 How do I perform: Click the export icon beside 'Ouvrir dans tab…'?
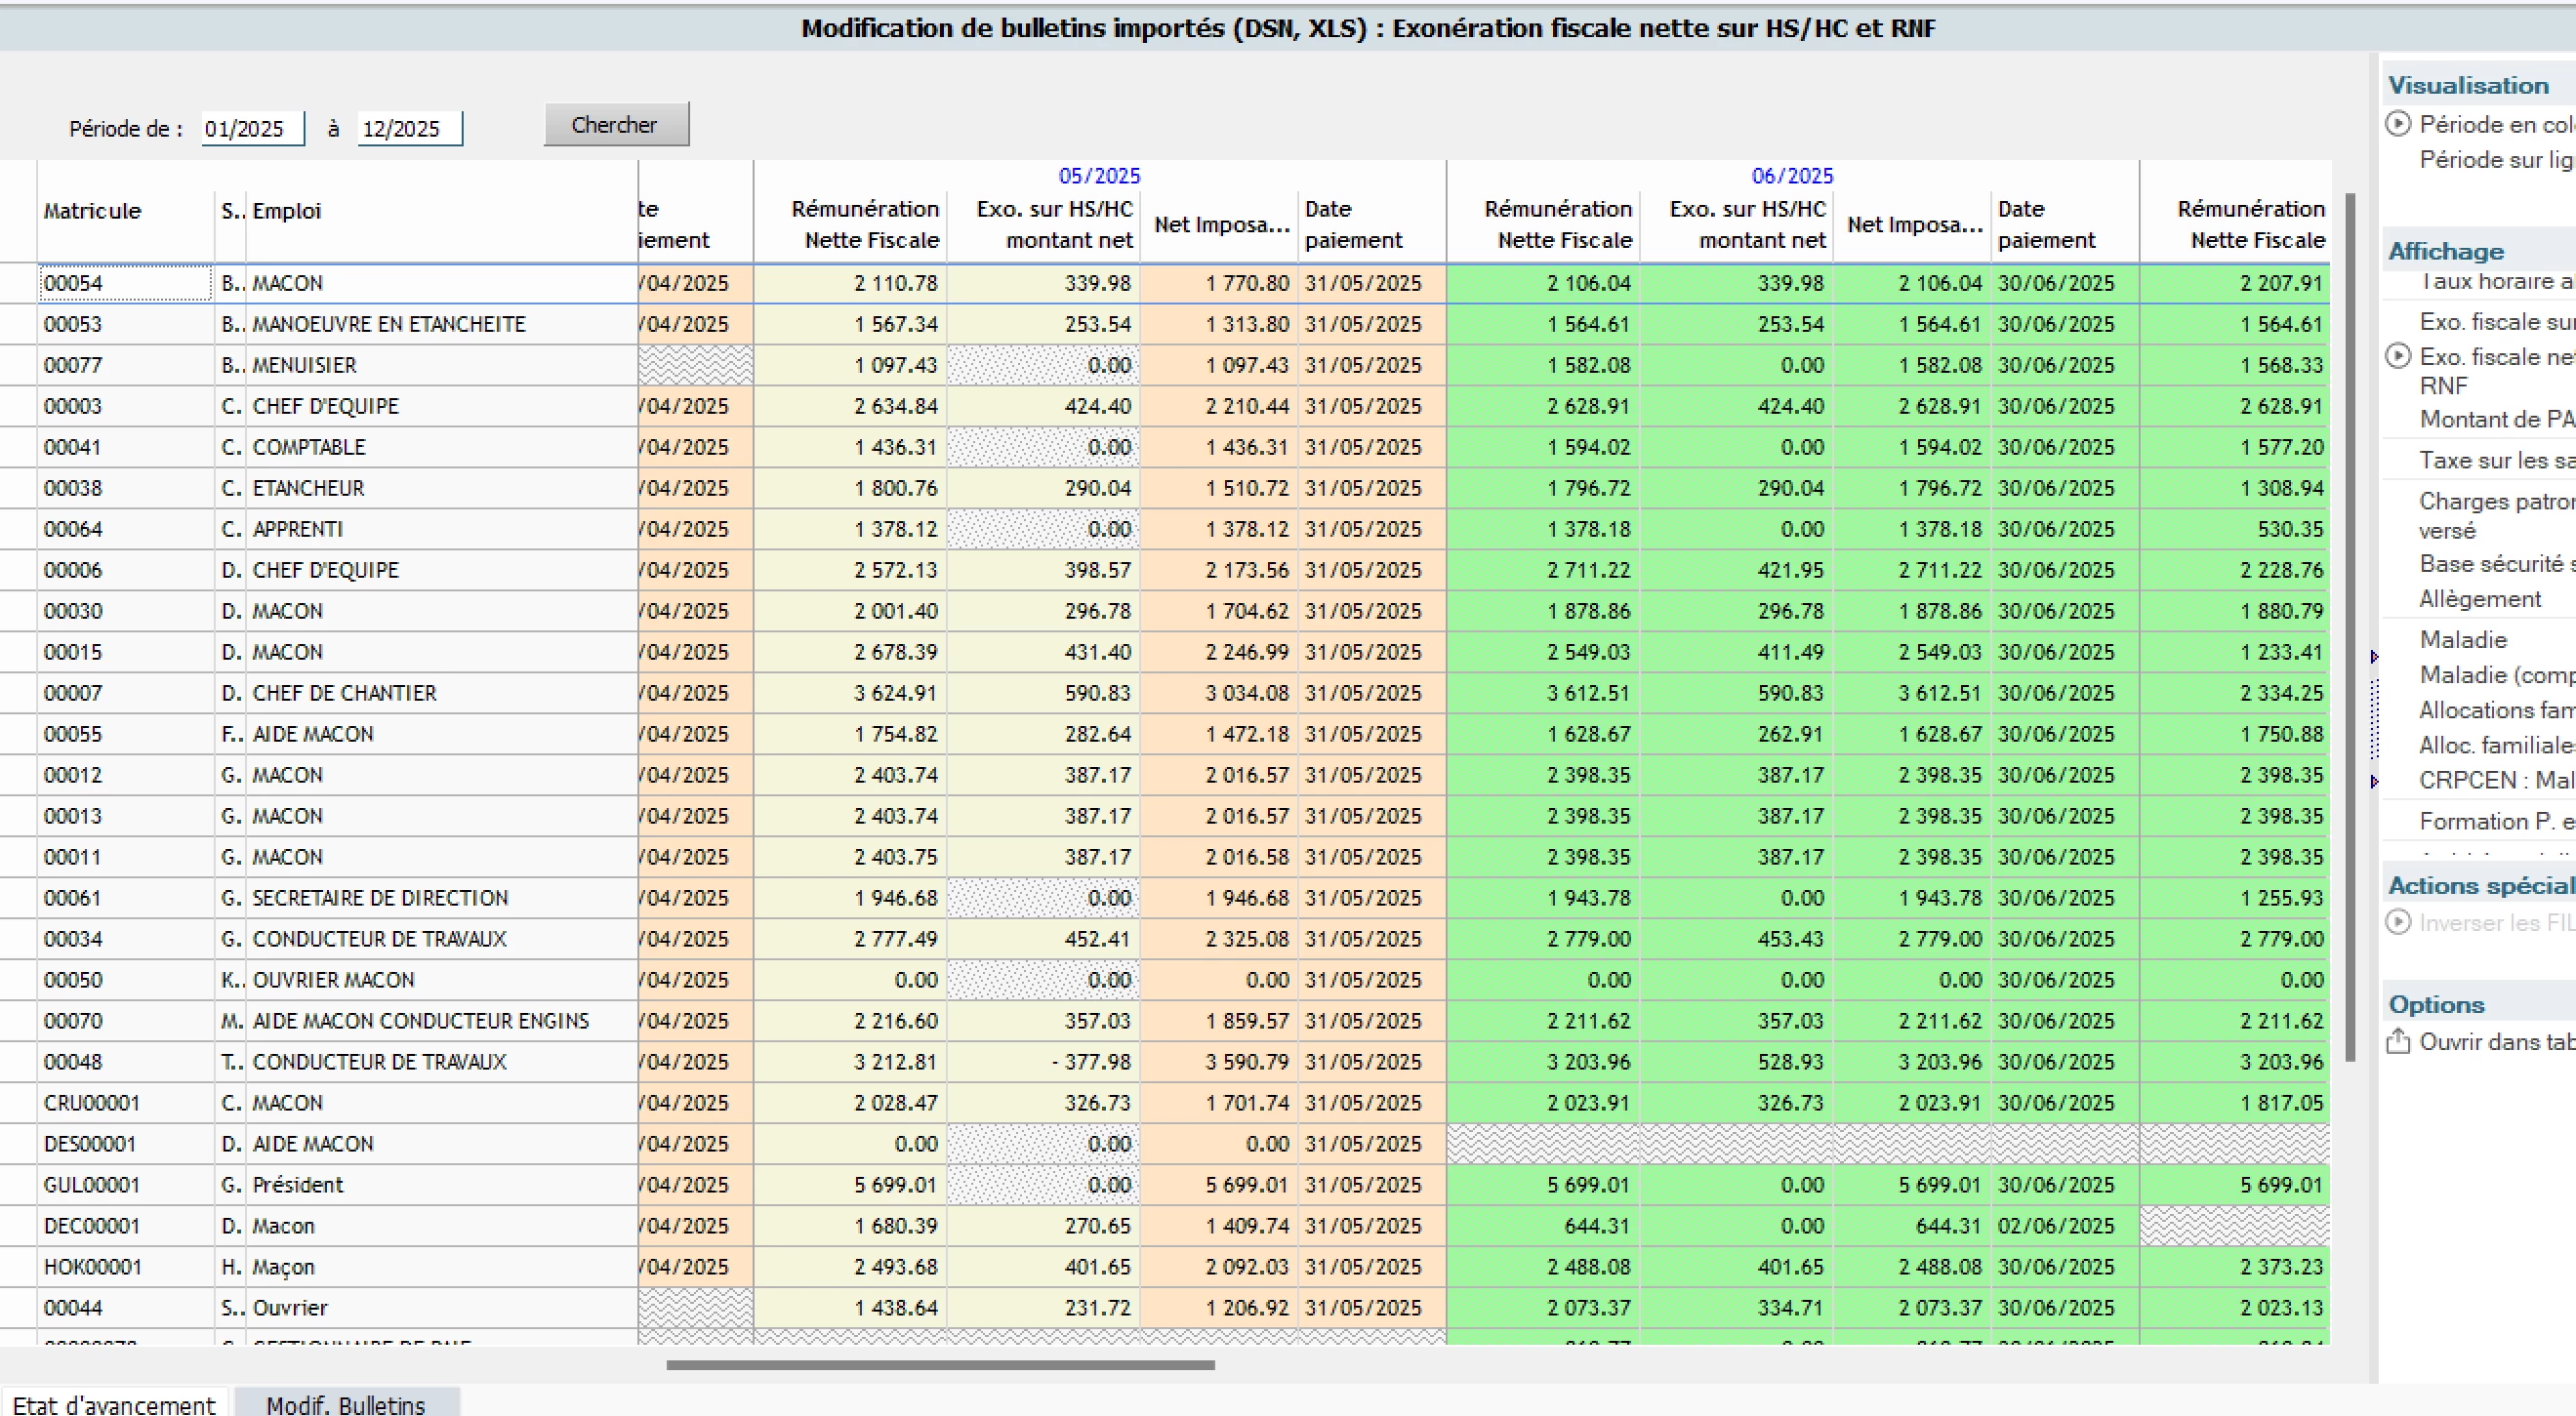click(2398, 1042)
